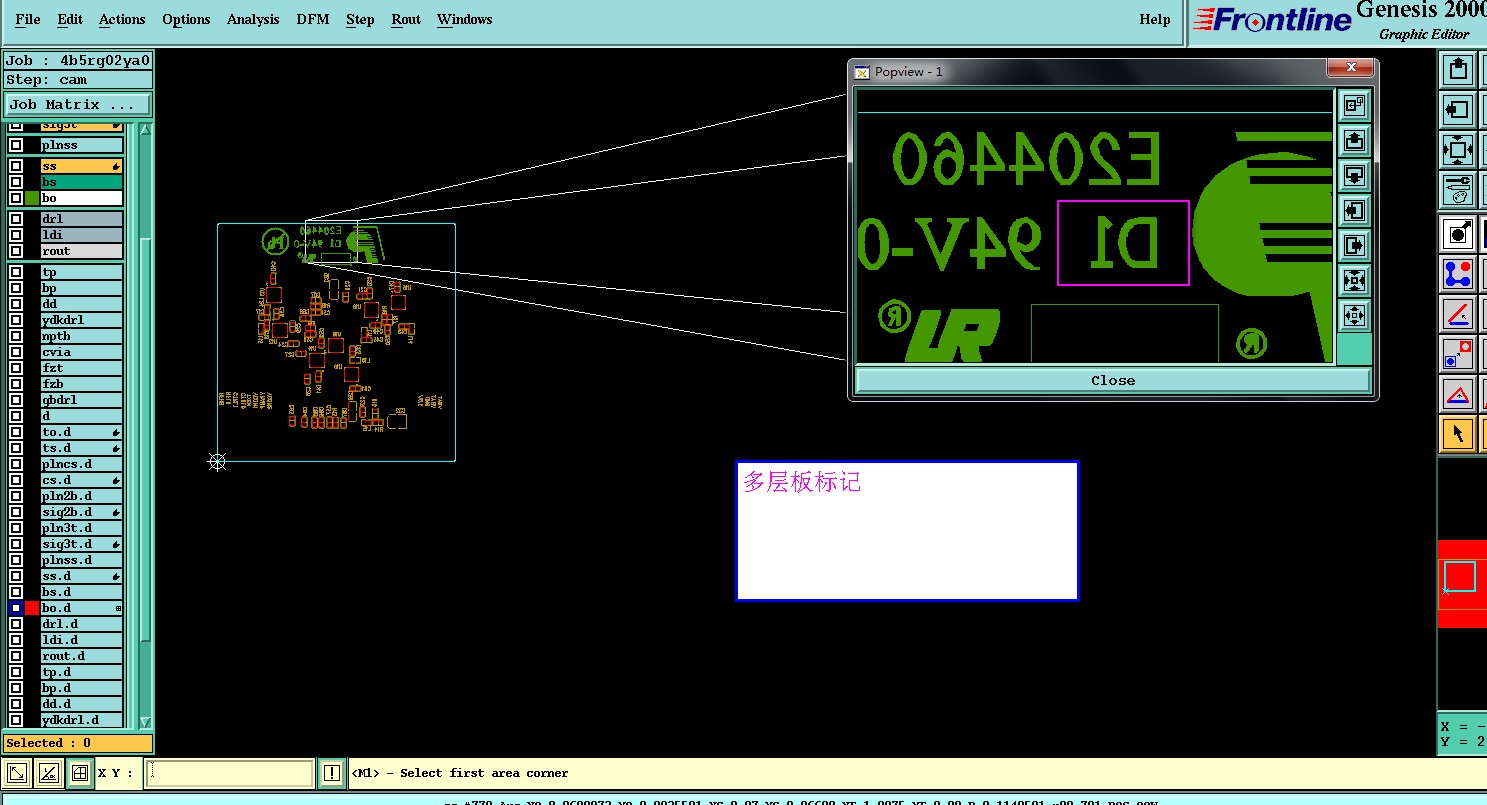Select the ldi layer name
1487x805 pixels.
pos(82,235)
